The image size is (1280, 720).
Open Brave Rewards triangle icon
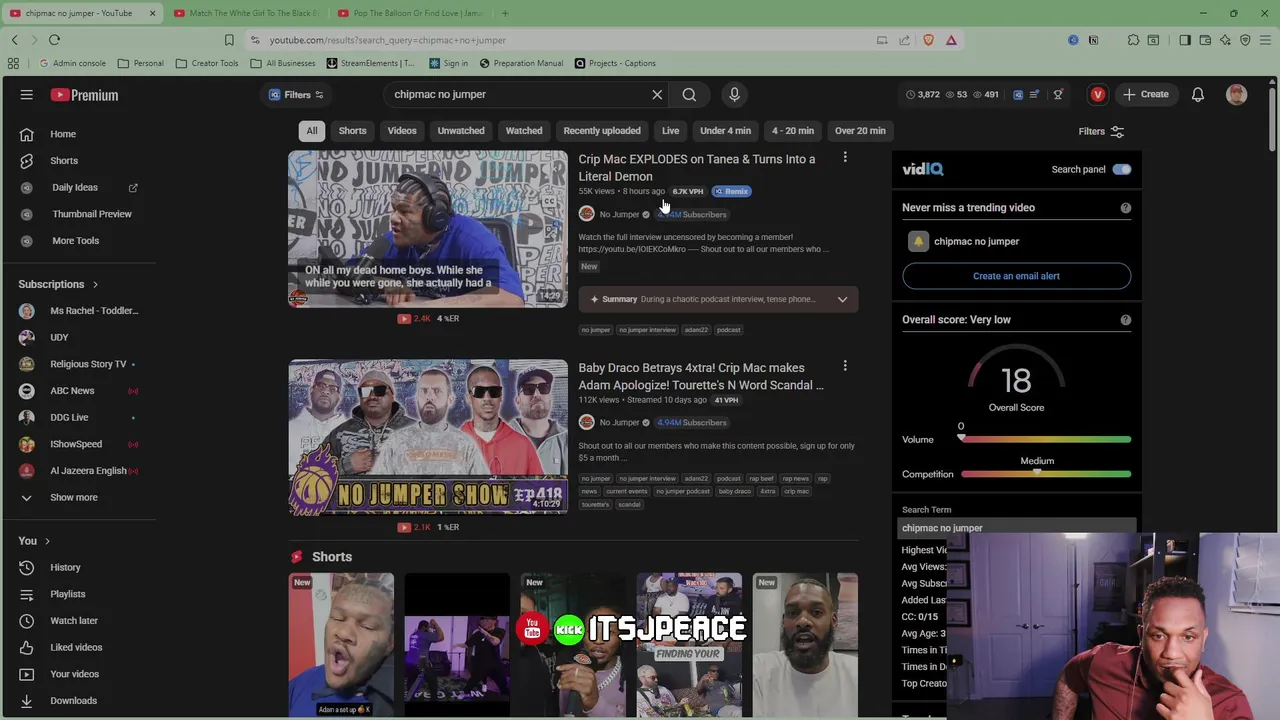pos(951,40)
